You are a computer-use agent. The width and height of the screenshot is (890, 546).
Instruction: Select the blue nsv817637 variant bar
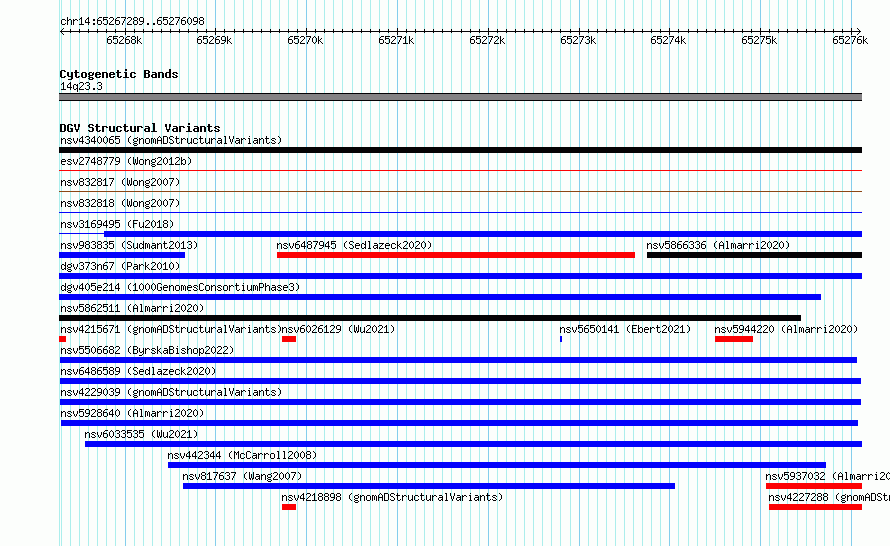click(429, 486)
